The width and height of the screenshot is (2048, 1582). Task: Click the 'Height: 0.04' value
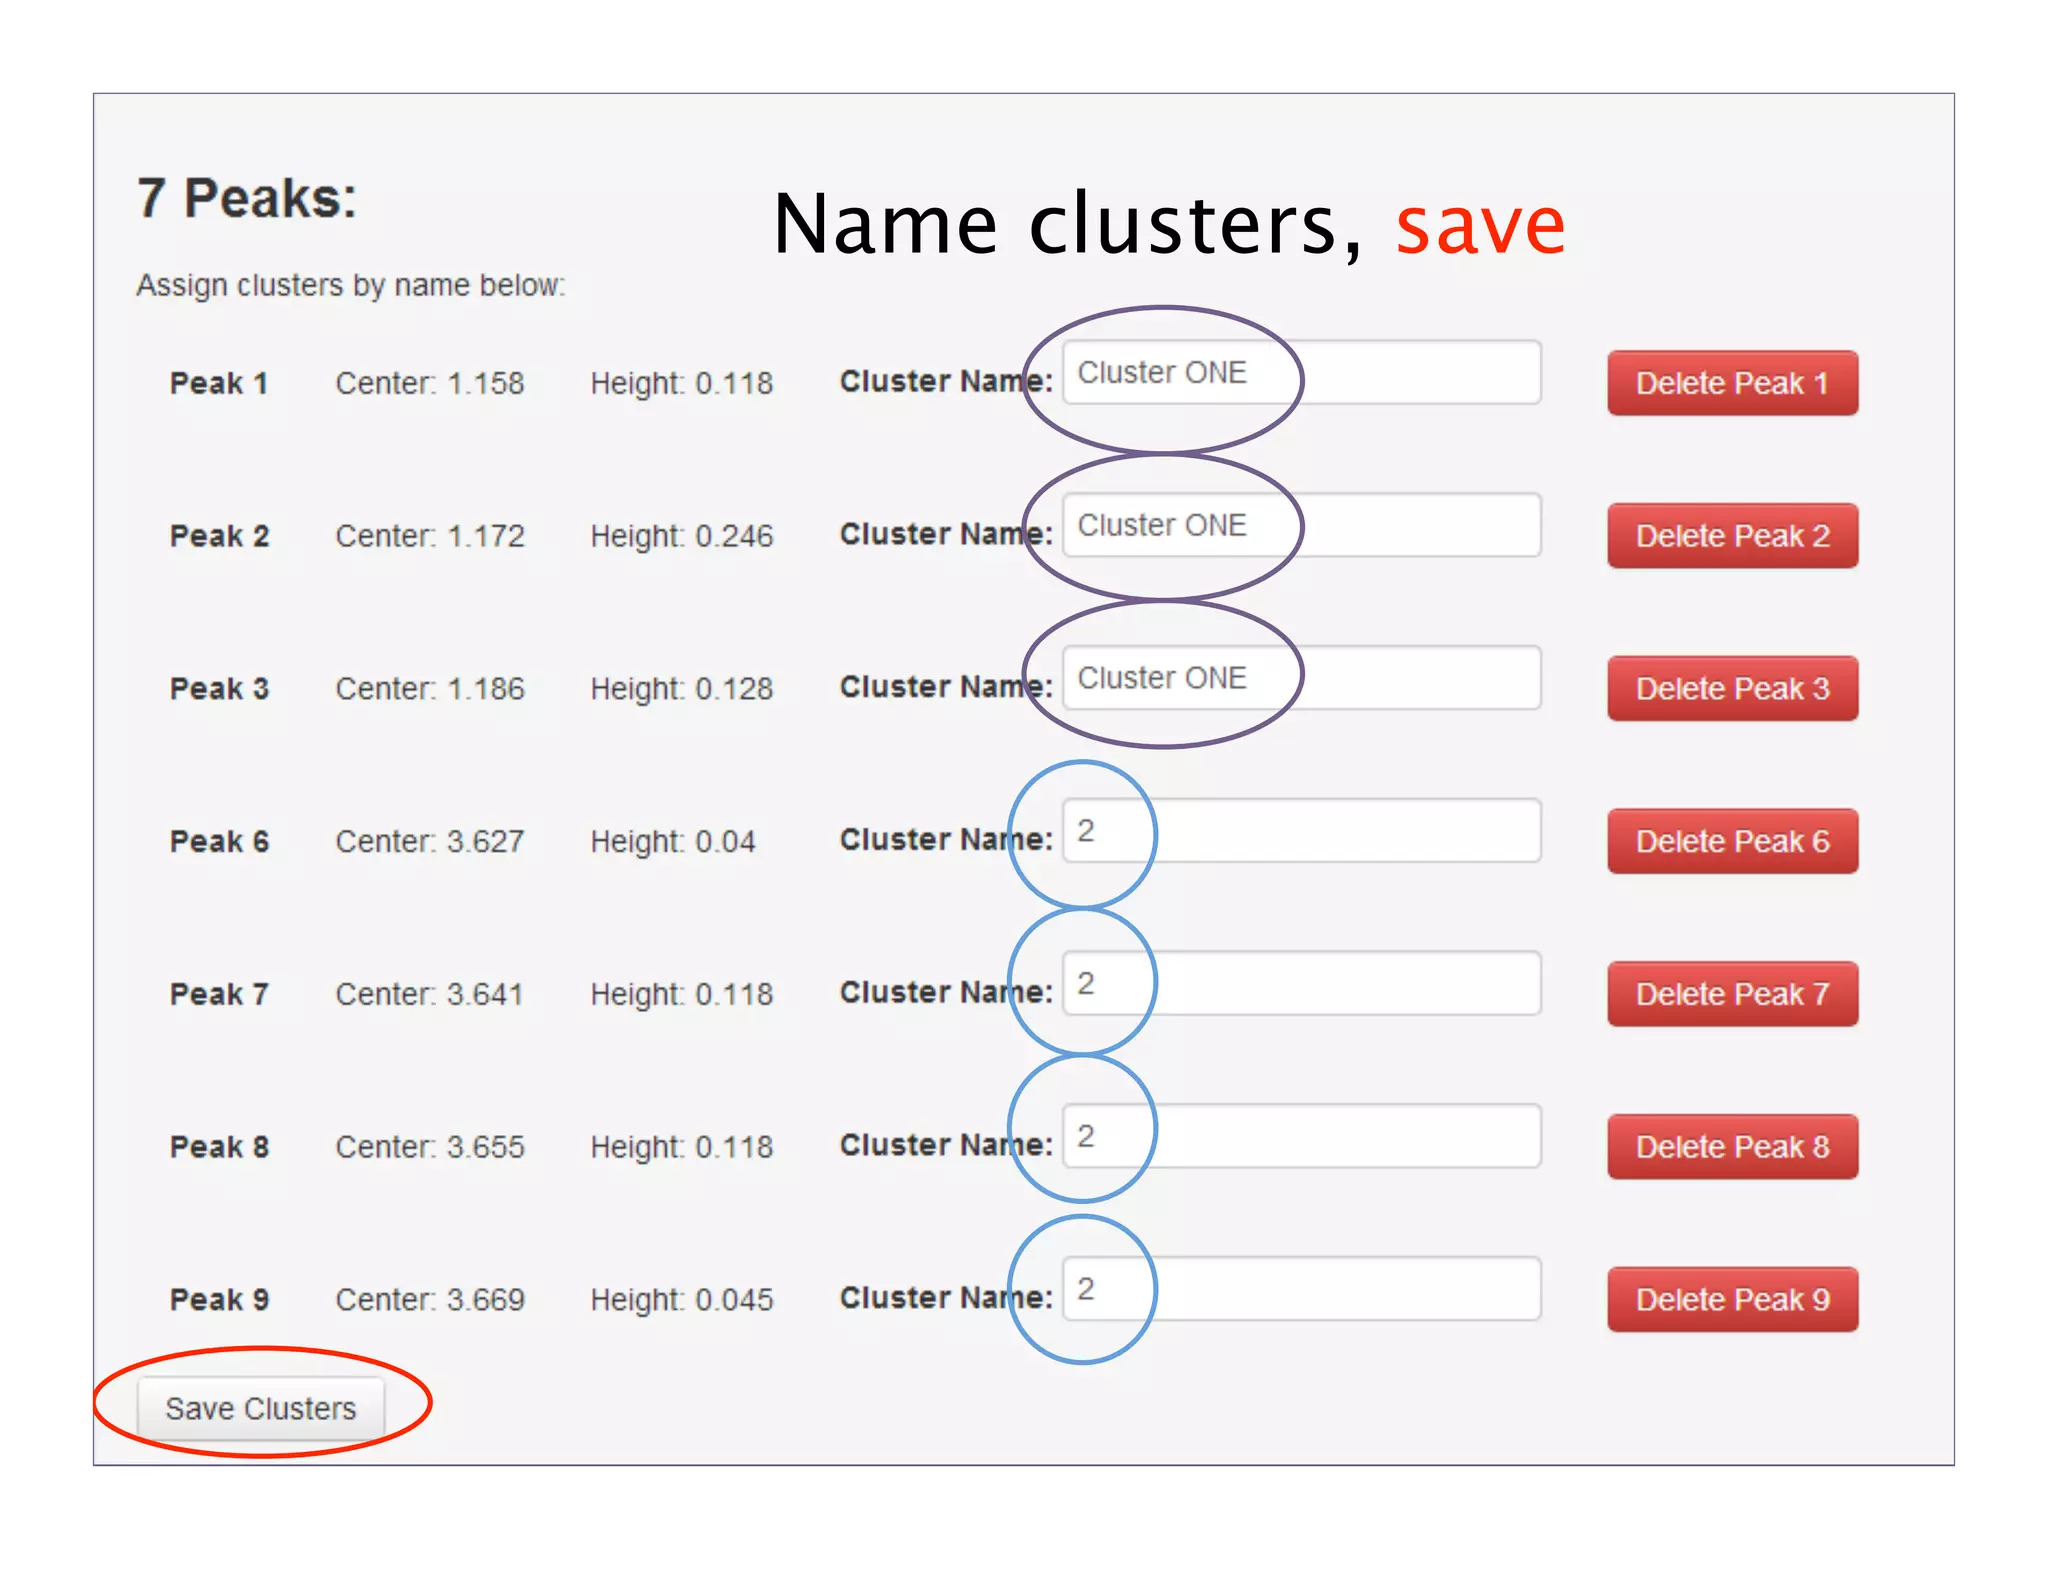673,841
